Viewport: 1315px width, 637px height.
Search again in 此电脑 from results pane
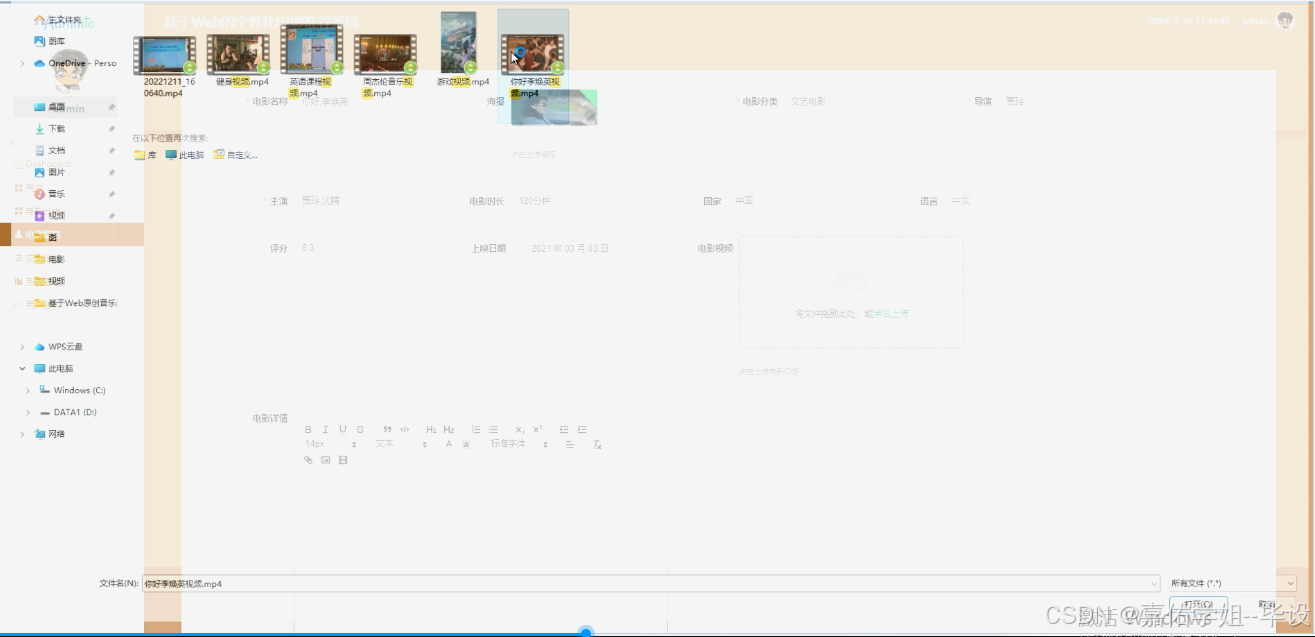tap(185, 155)
